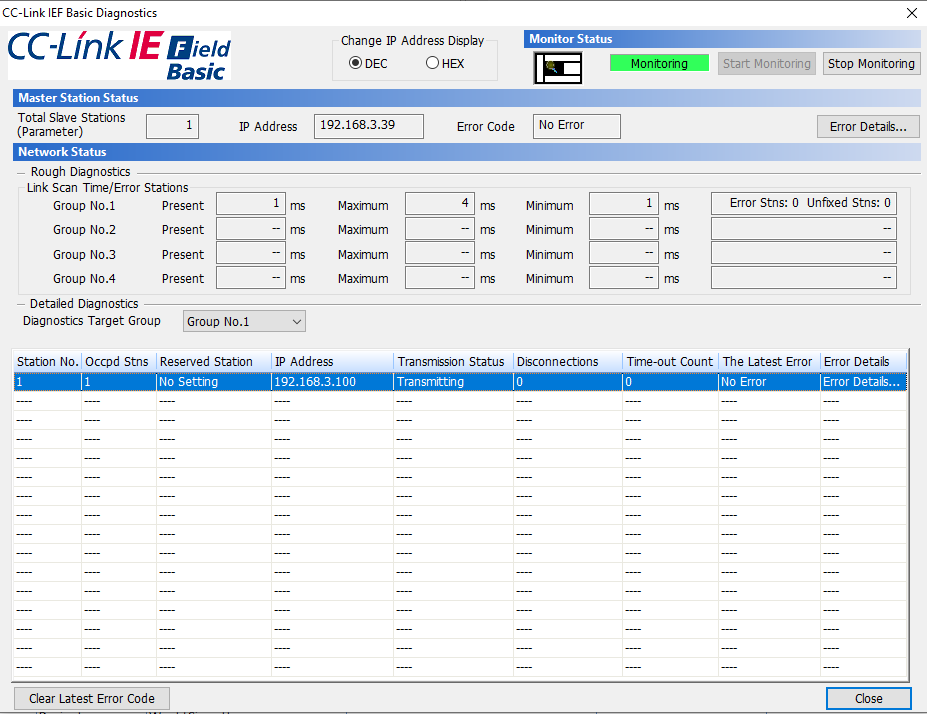Image resolution: width=927 pixels, height=714 pixels.
Task: Click the Master Station Status section header
Action: (466, 98)
